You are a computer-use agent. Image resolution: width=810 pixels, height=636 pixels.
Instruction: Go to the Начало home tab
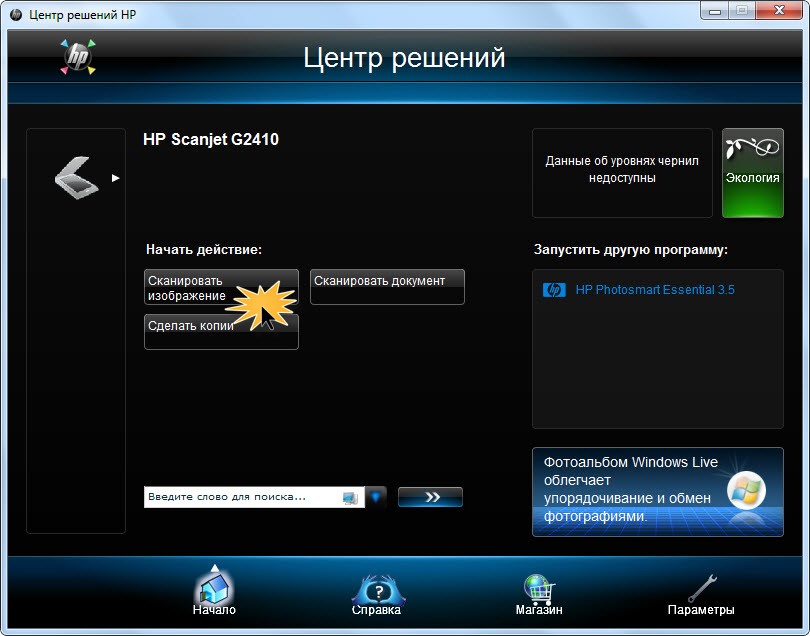click(214, 592)
